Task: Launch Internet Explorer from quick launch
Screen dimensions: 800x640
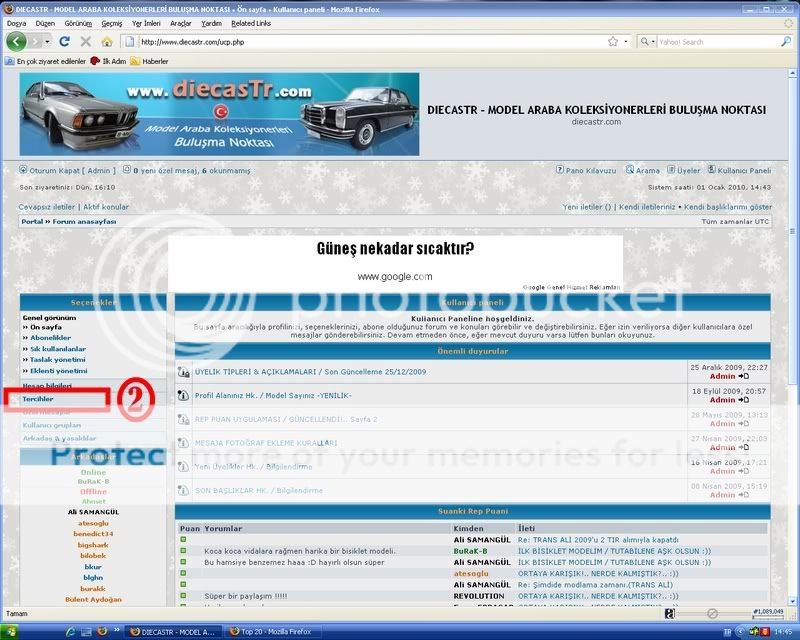Action: [x=72, y=632]
